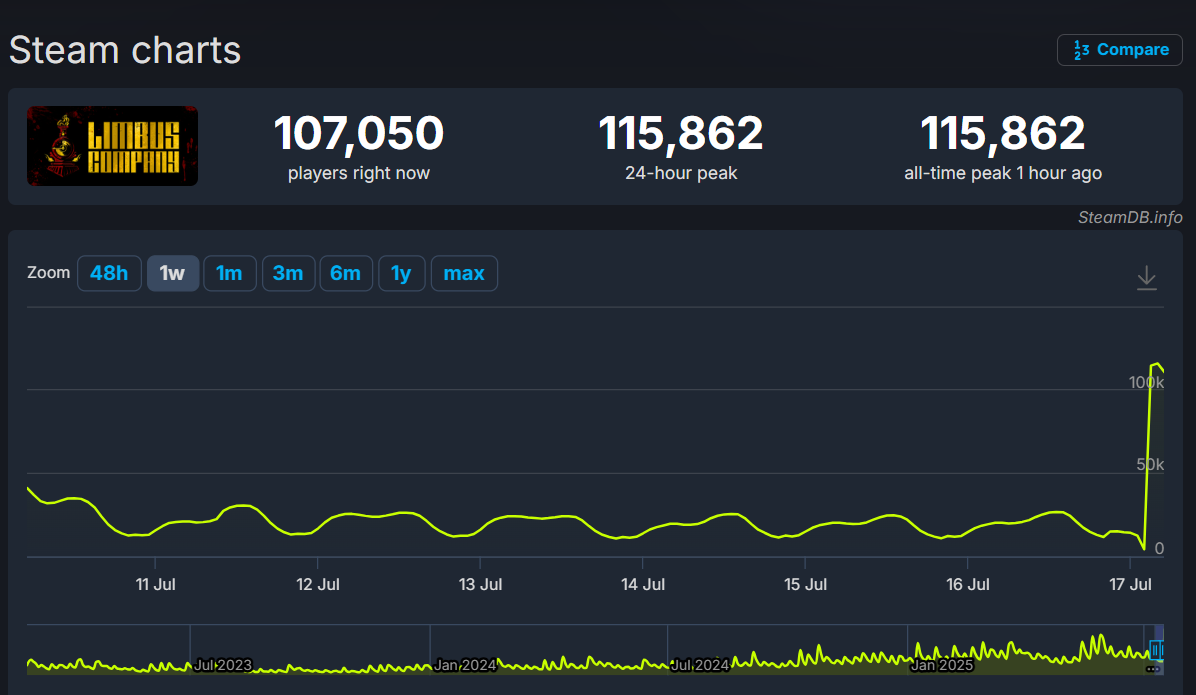Click the 14 Jul axis label

[643, 584]
